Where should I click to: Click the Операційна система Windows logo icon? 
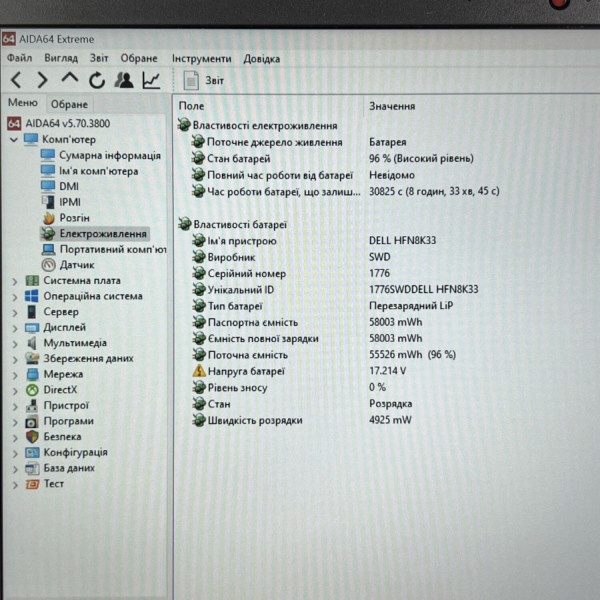click(32, 296)
